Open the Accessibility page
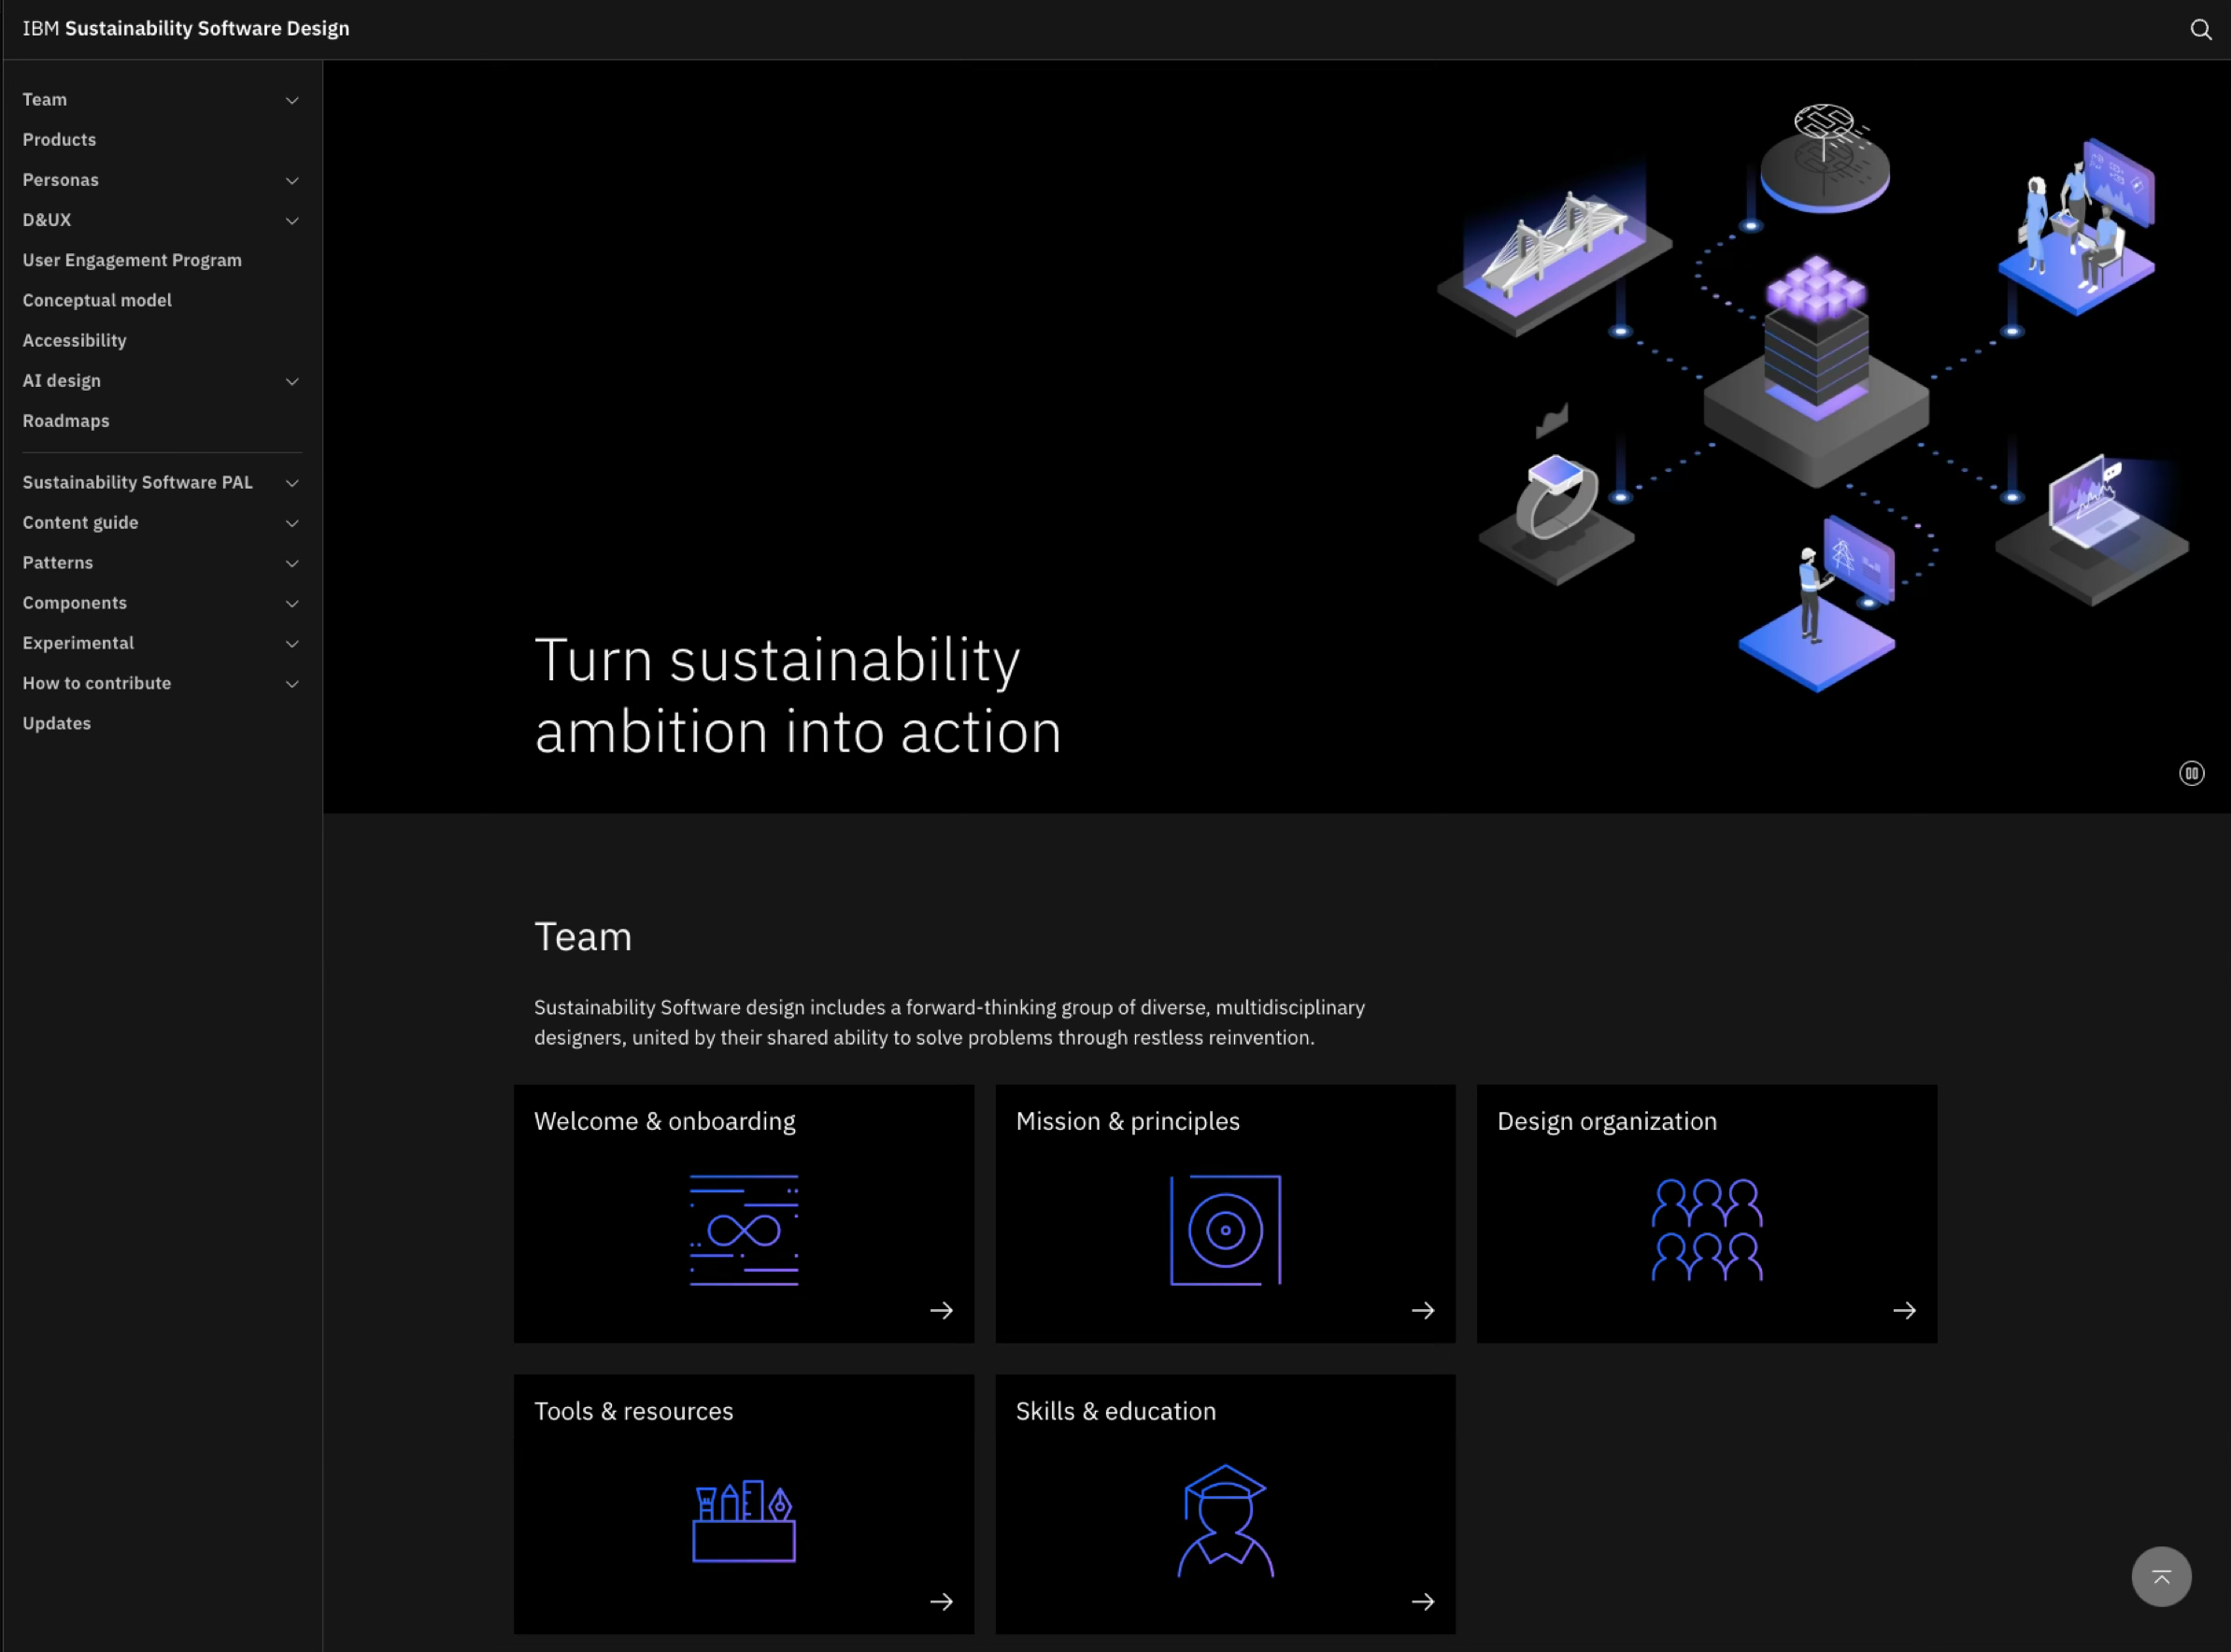 point(74,340)
